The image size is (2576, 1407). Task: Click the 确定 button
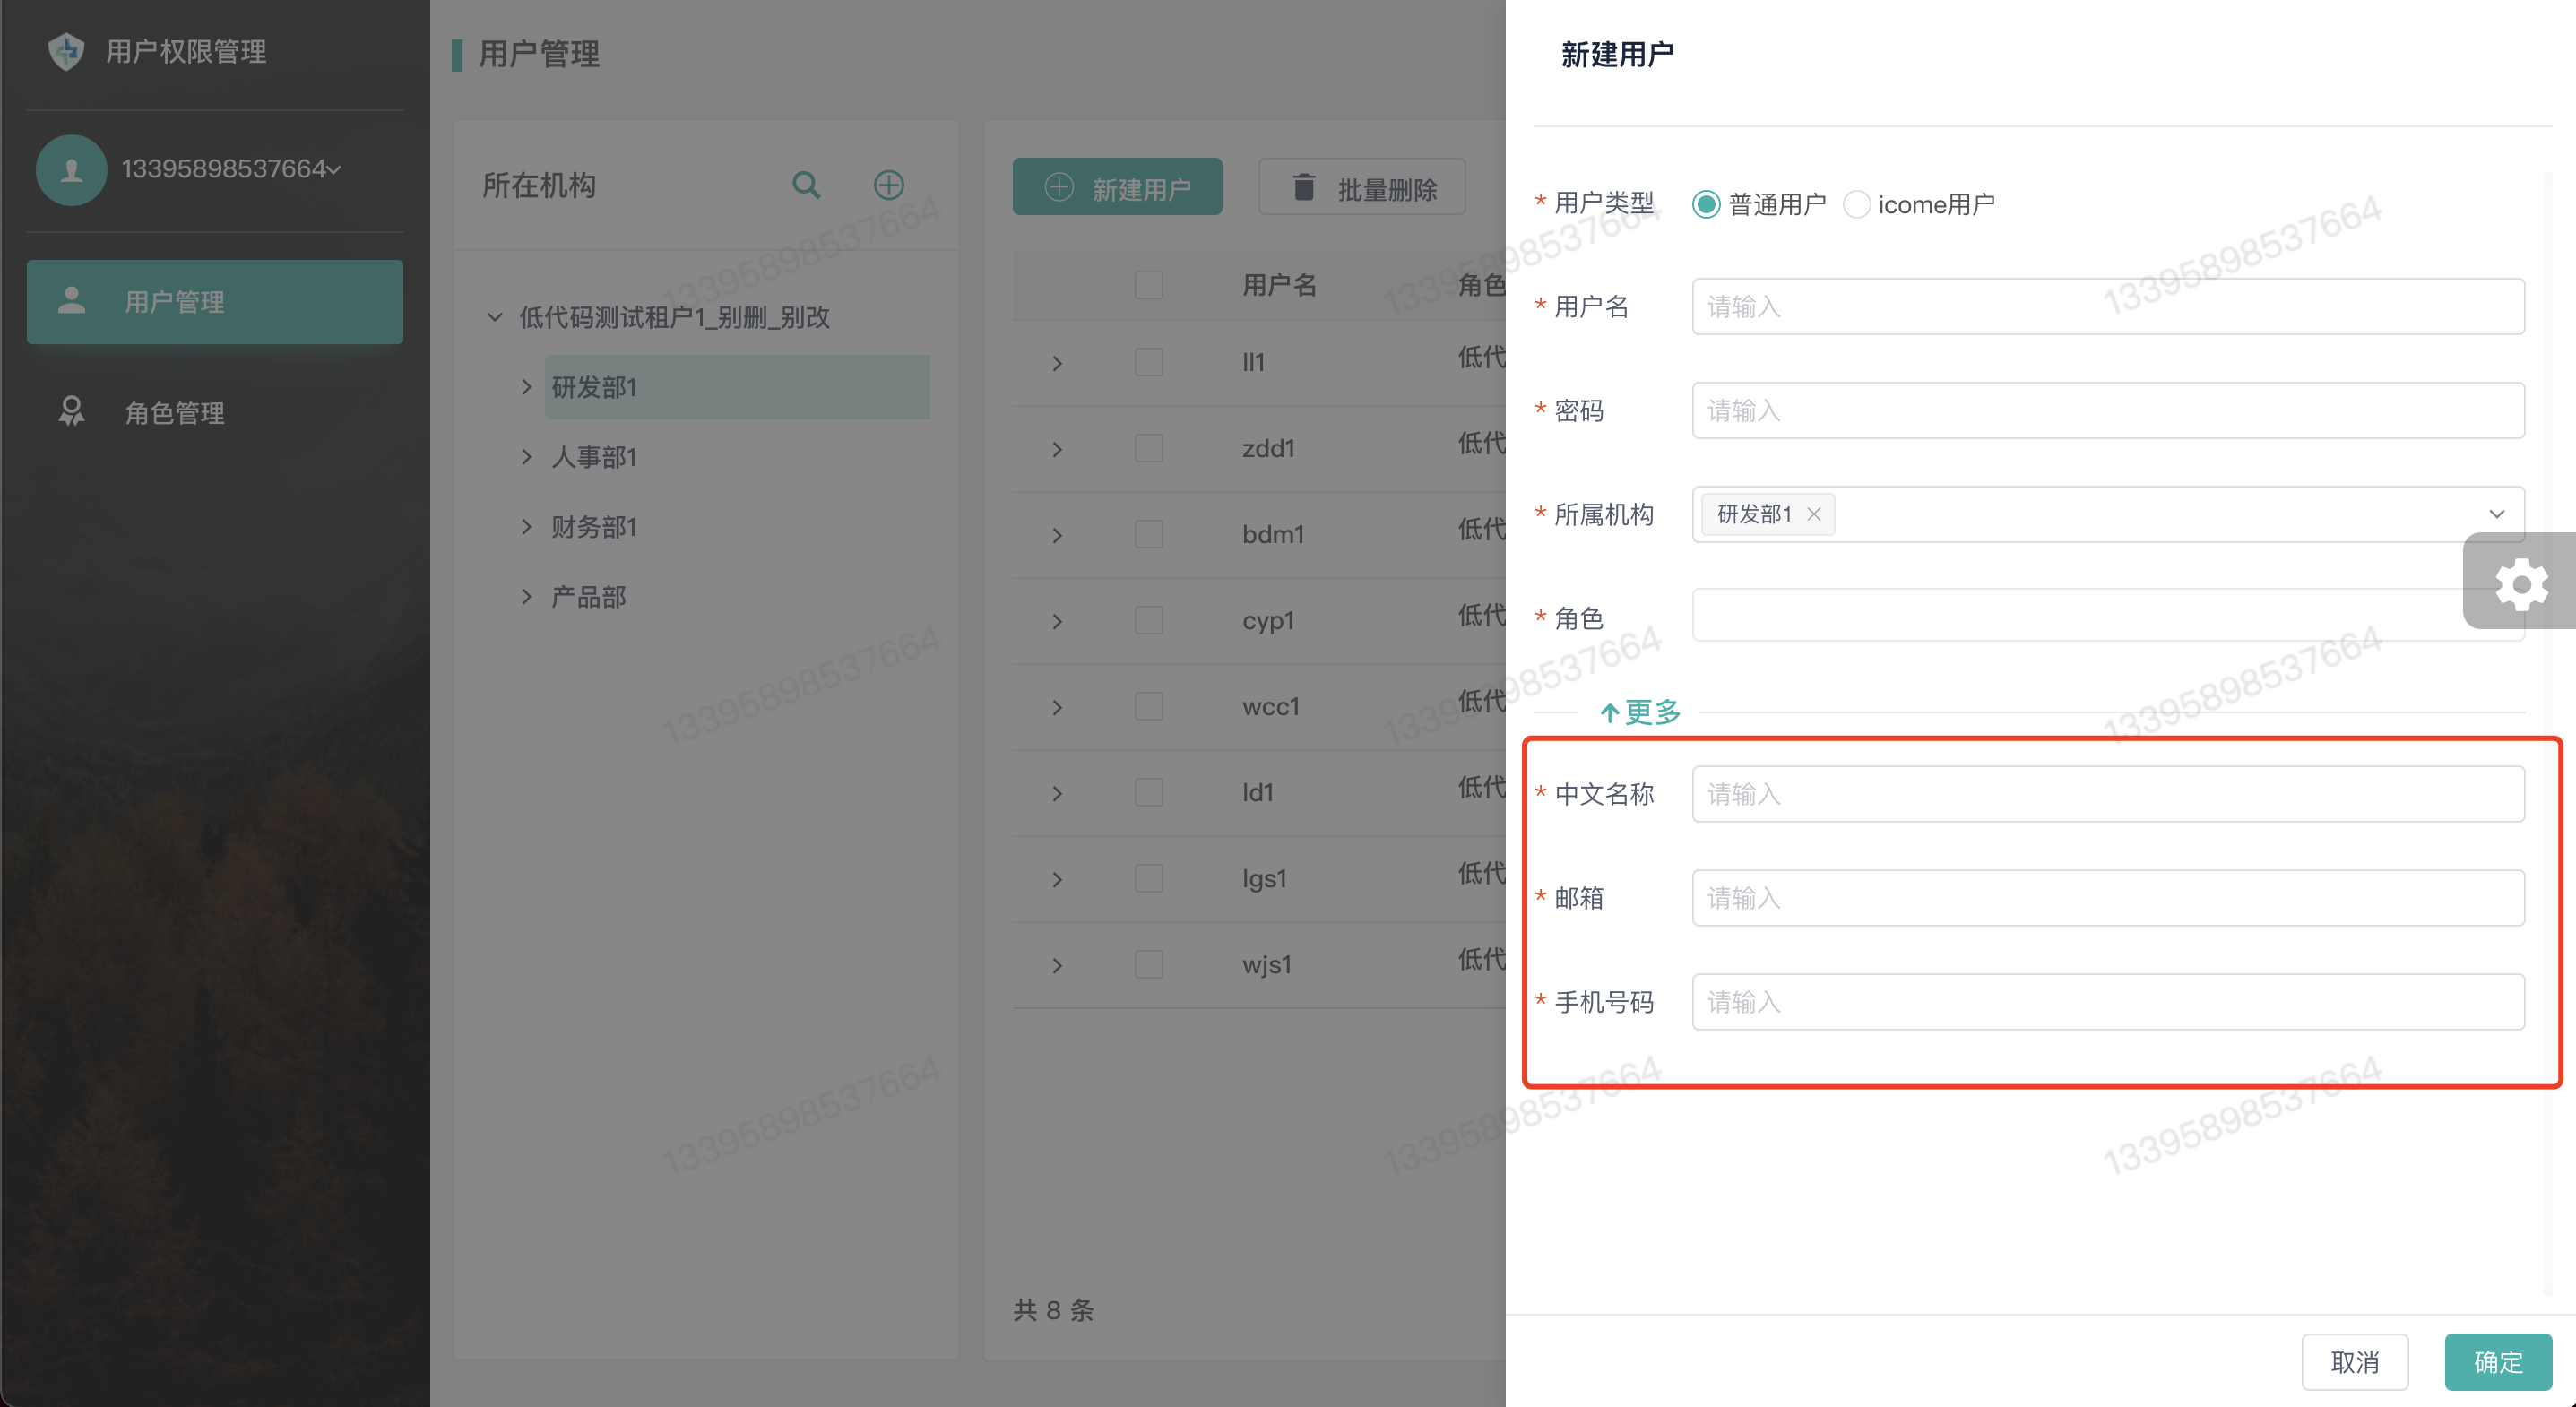tap(2498, 1362)
